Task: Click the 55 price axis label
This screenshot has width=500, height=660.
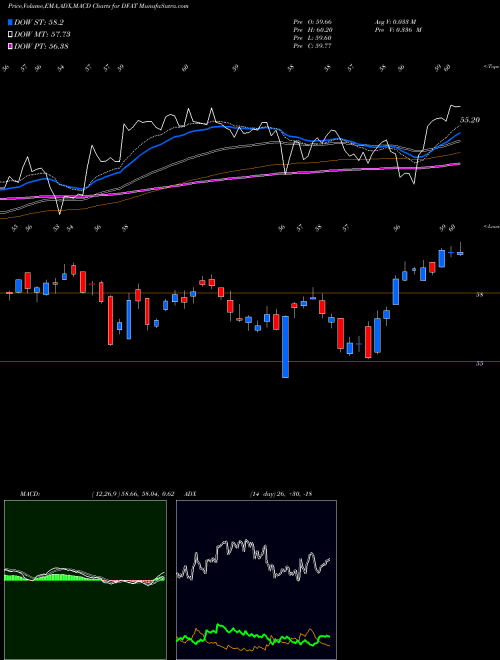Action: [x=479, y=364]
